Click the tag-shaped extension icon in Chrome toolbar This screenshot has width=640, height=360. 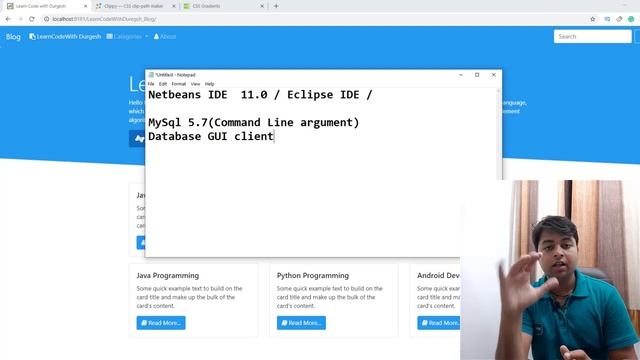(x=619, y=19)
